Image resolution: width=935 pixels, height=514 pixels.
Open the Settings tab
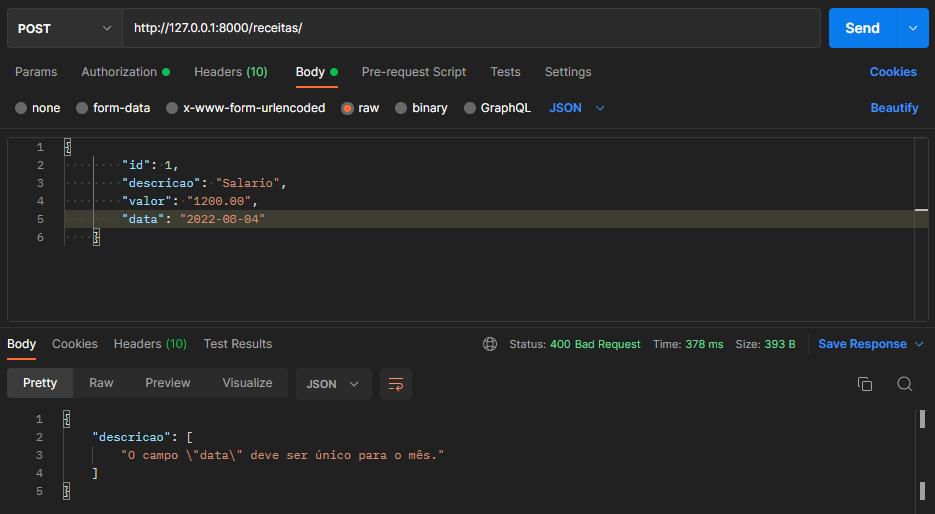[568, 72]
